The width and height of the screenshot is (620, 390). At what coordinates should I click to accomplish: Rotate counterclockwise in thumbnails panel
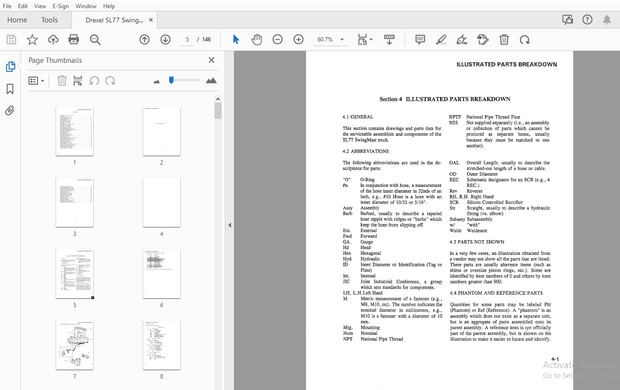point(94,81)
